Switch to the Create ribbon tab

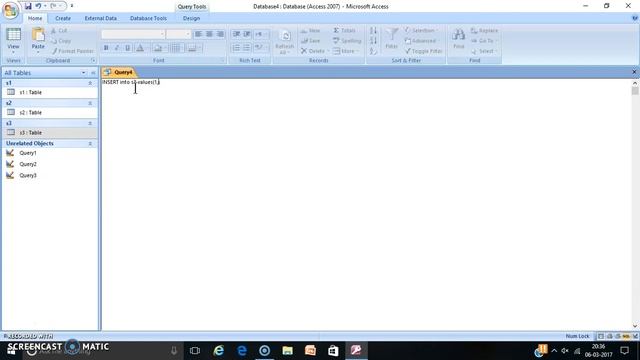(x=63, y=18)
